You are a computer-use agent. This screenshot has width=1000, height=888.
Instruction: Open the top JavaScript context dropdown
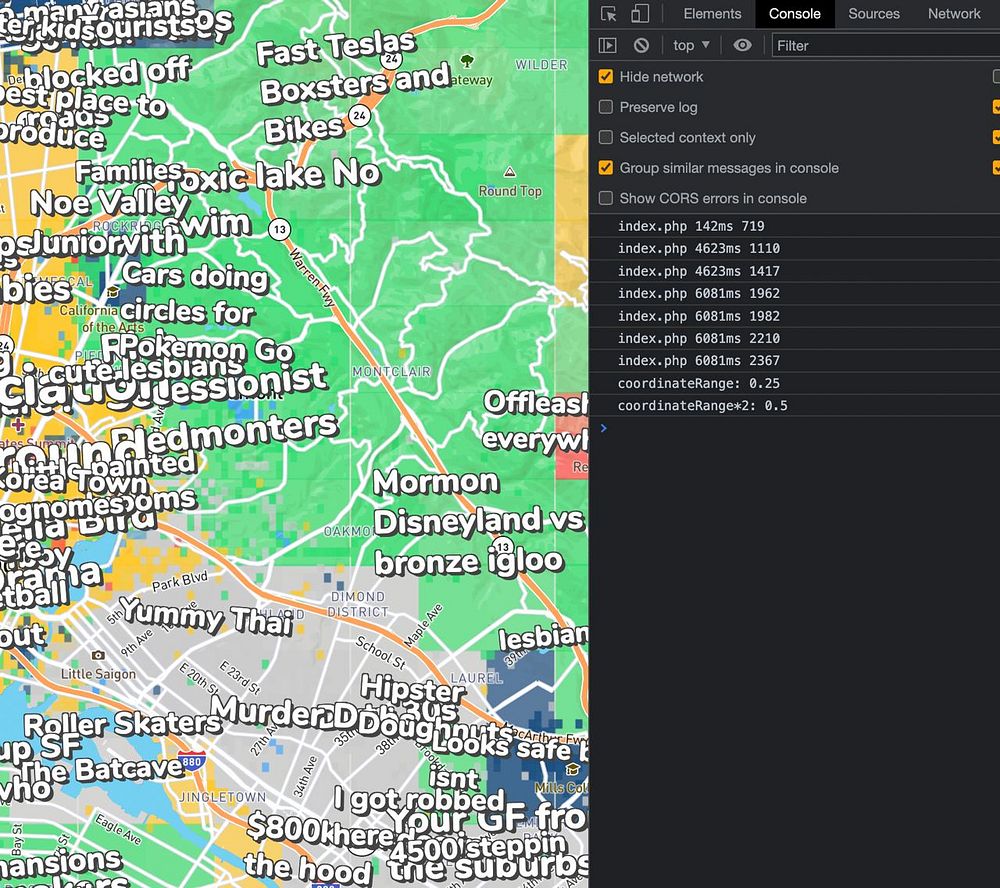pyautogui.click(x=691, y=45)
